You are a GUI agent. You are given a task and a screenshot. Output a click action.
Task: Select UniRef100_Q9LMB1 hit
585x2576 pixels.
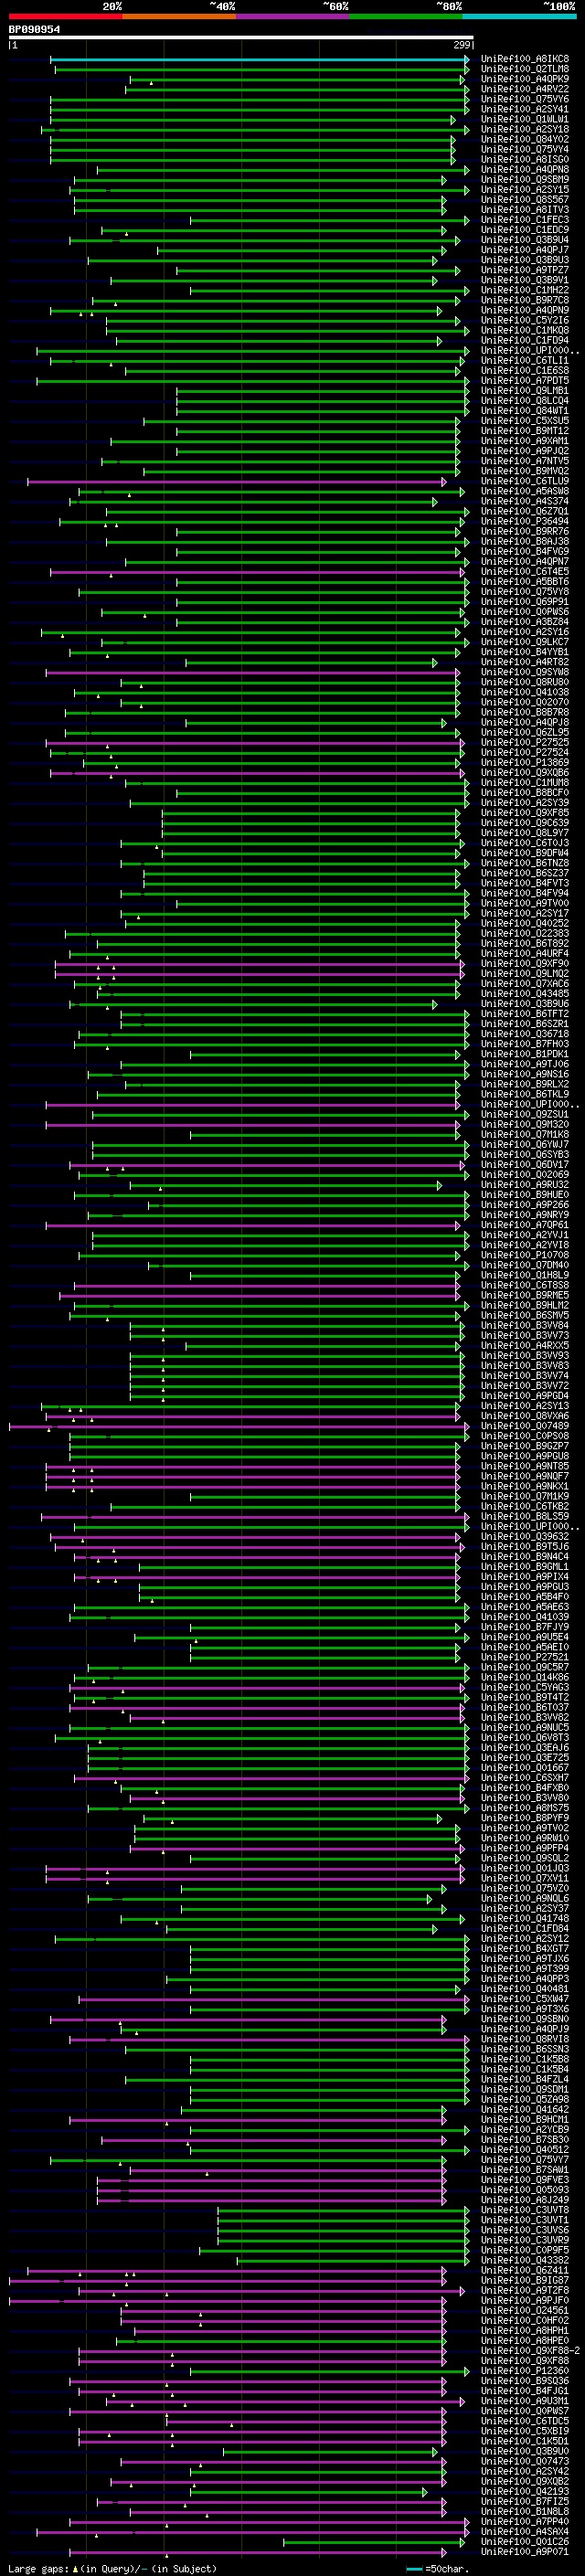point(525,391)
